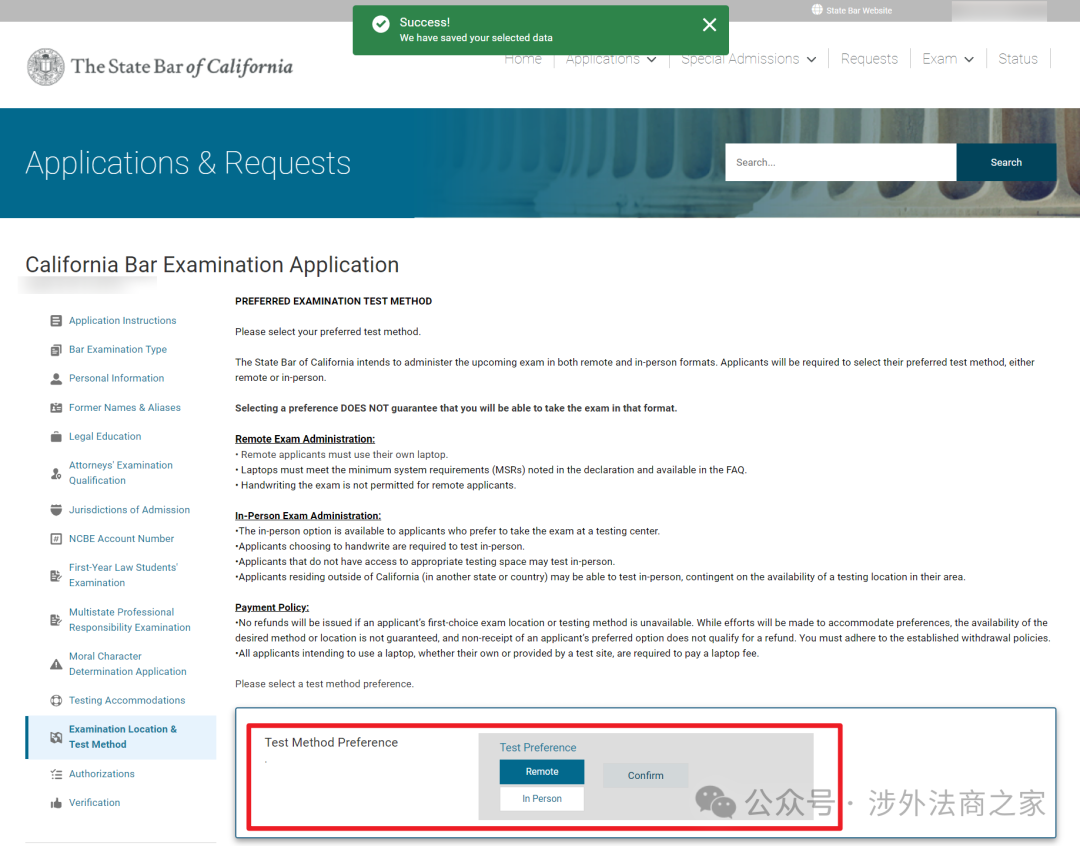Click the Search button
Viewport: 1080px width, 846px height.
[x=1006, y=163]
